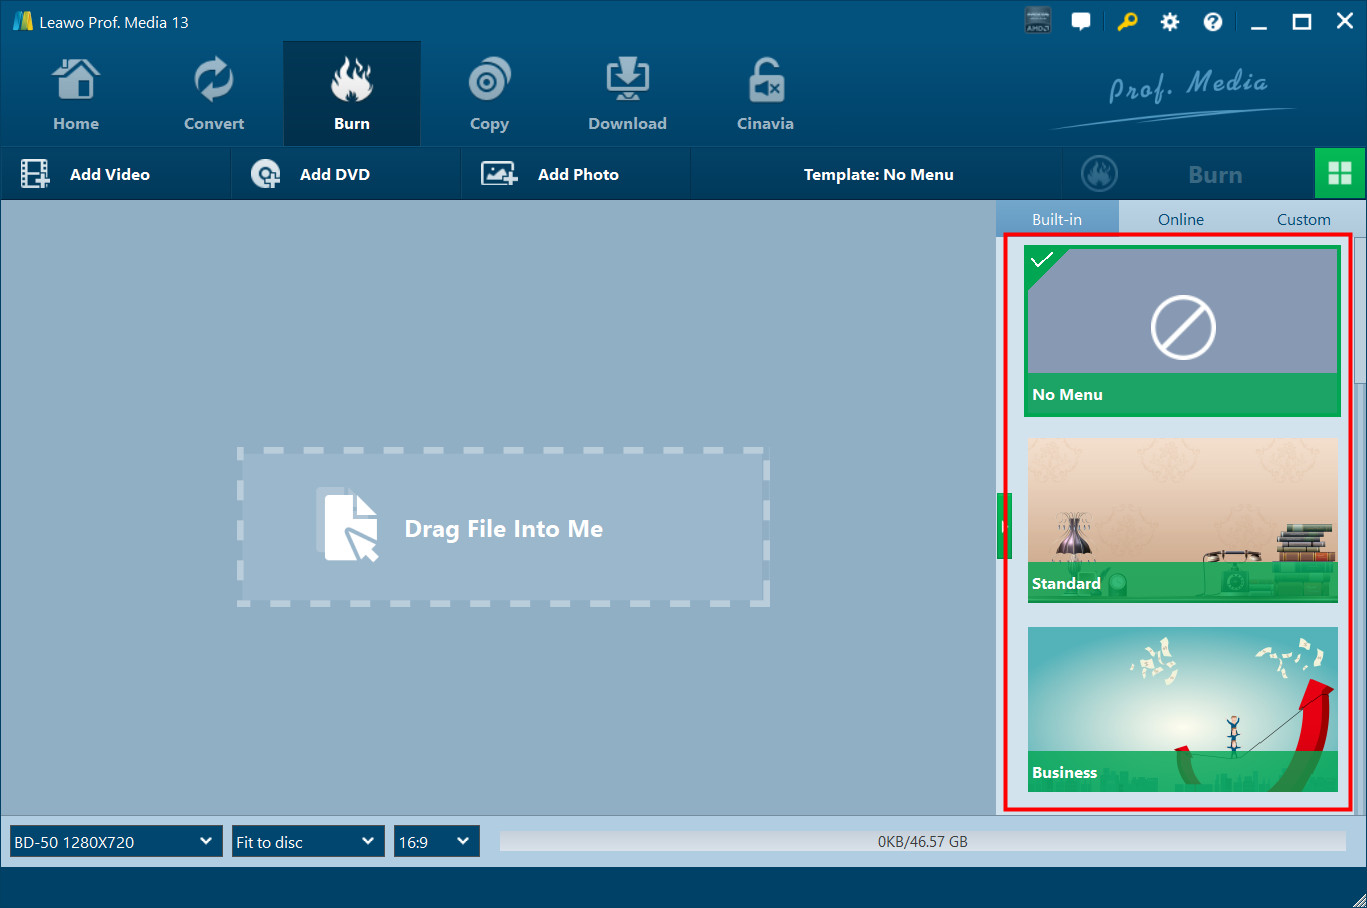Click the Drag File Into Me text
Viewport: 1367px width, 908px height.
tap(504, 529)
